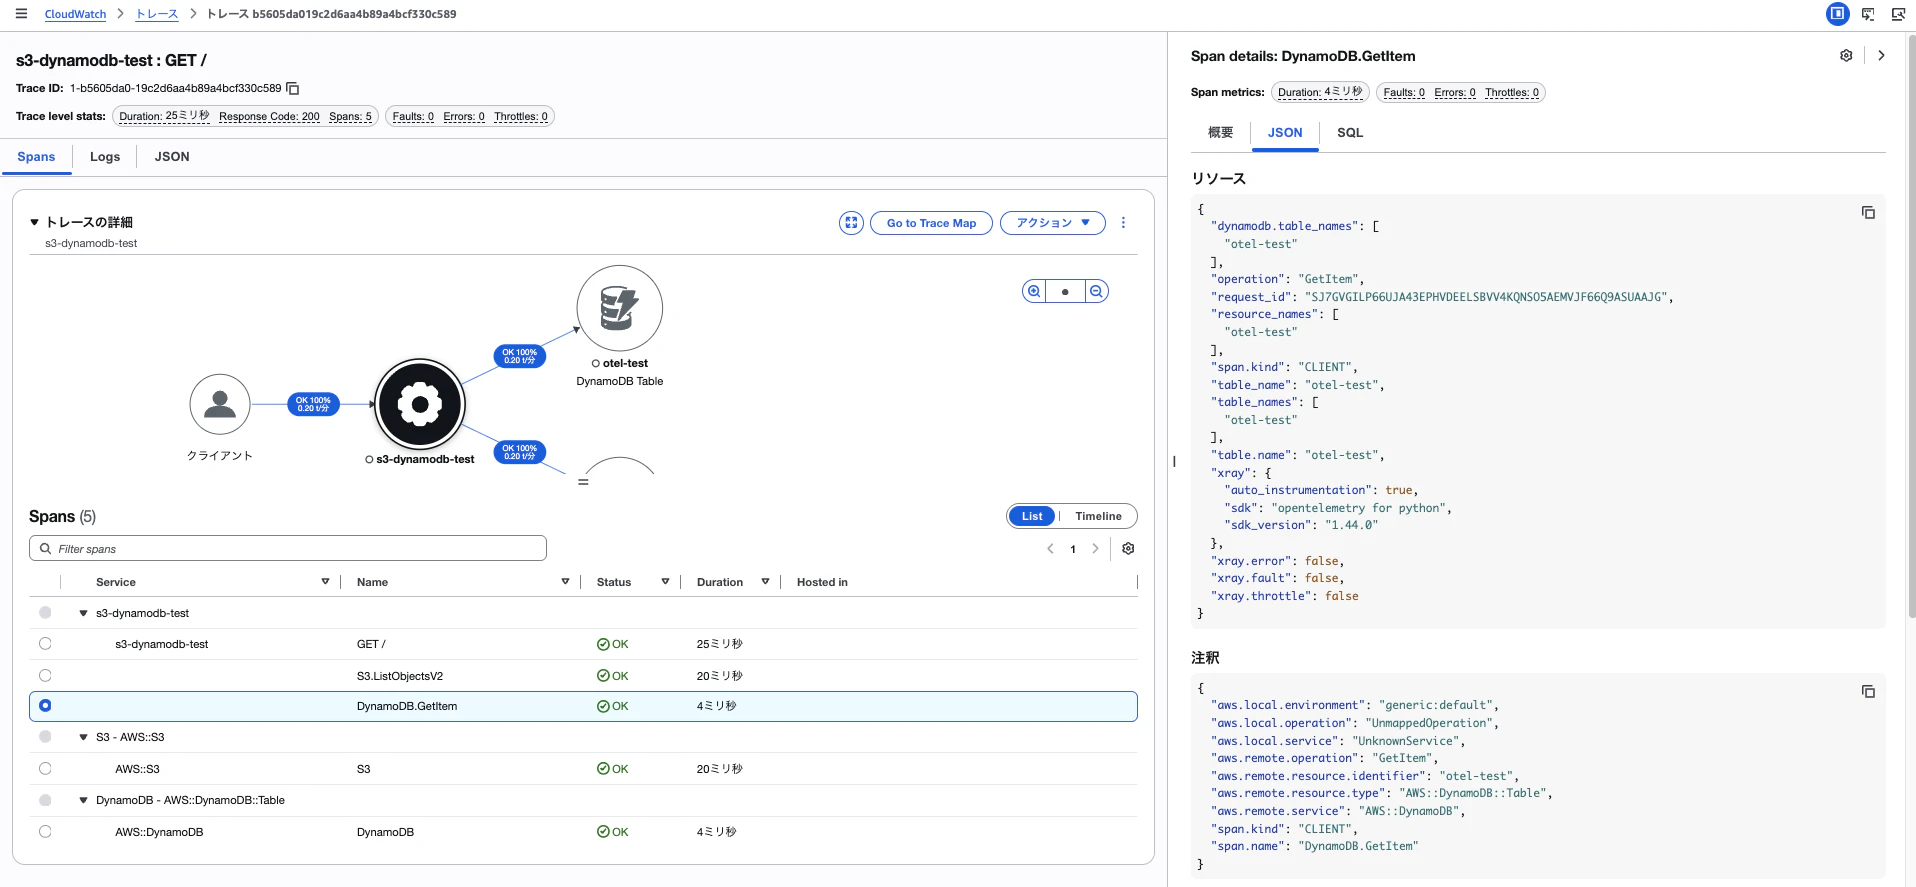Click the trace Response Code 200 stat

point(269,117)
